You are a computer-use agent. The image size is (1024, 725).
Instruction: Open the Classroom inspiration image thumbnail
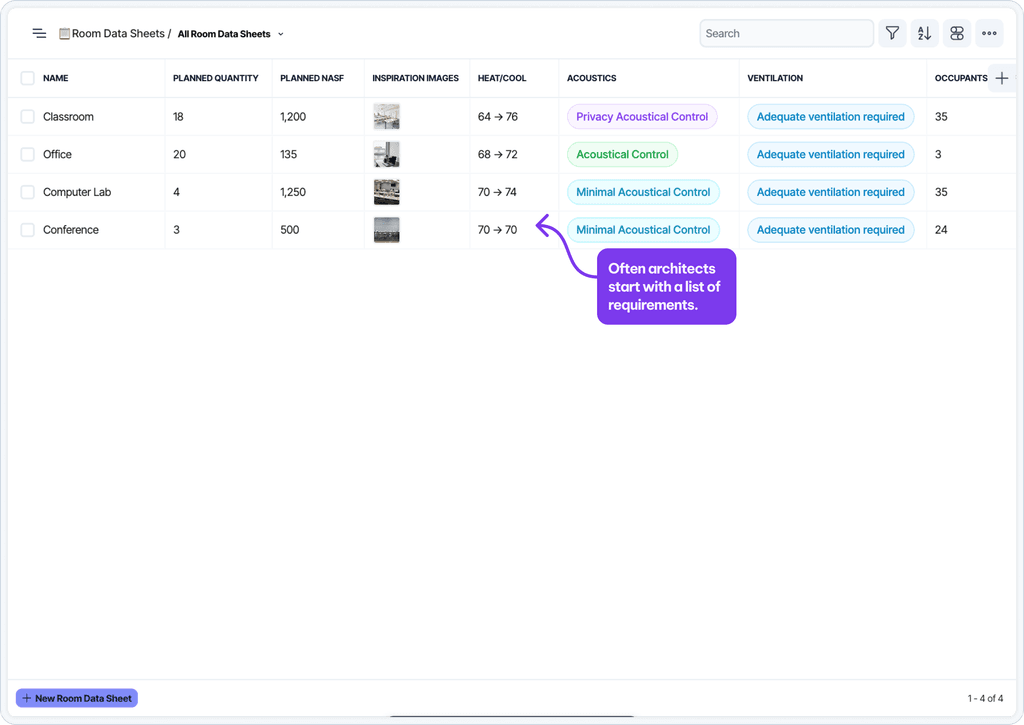[387, 116]
